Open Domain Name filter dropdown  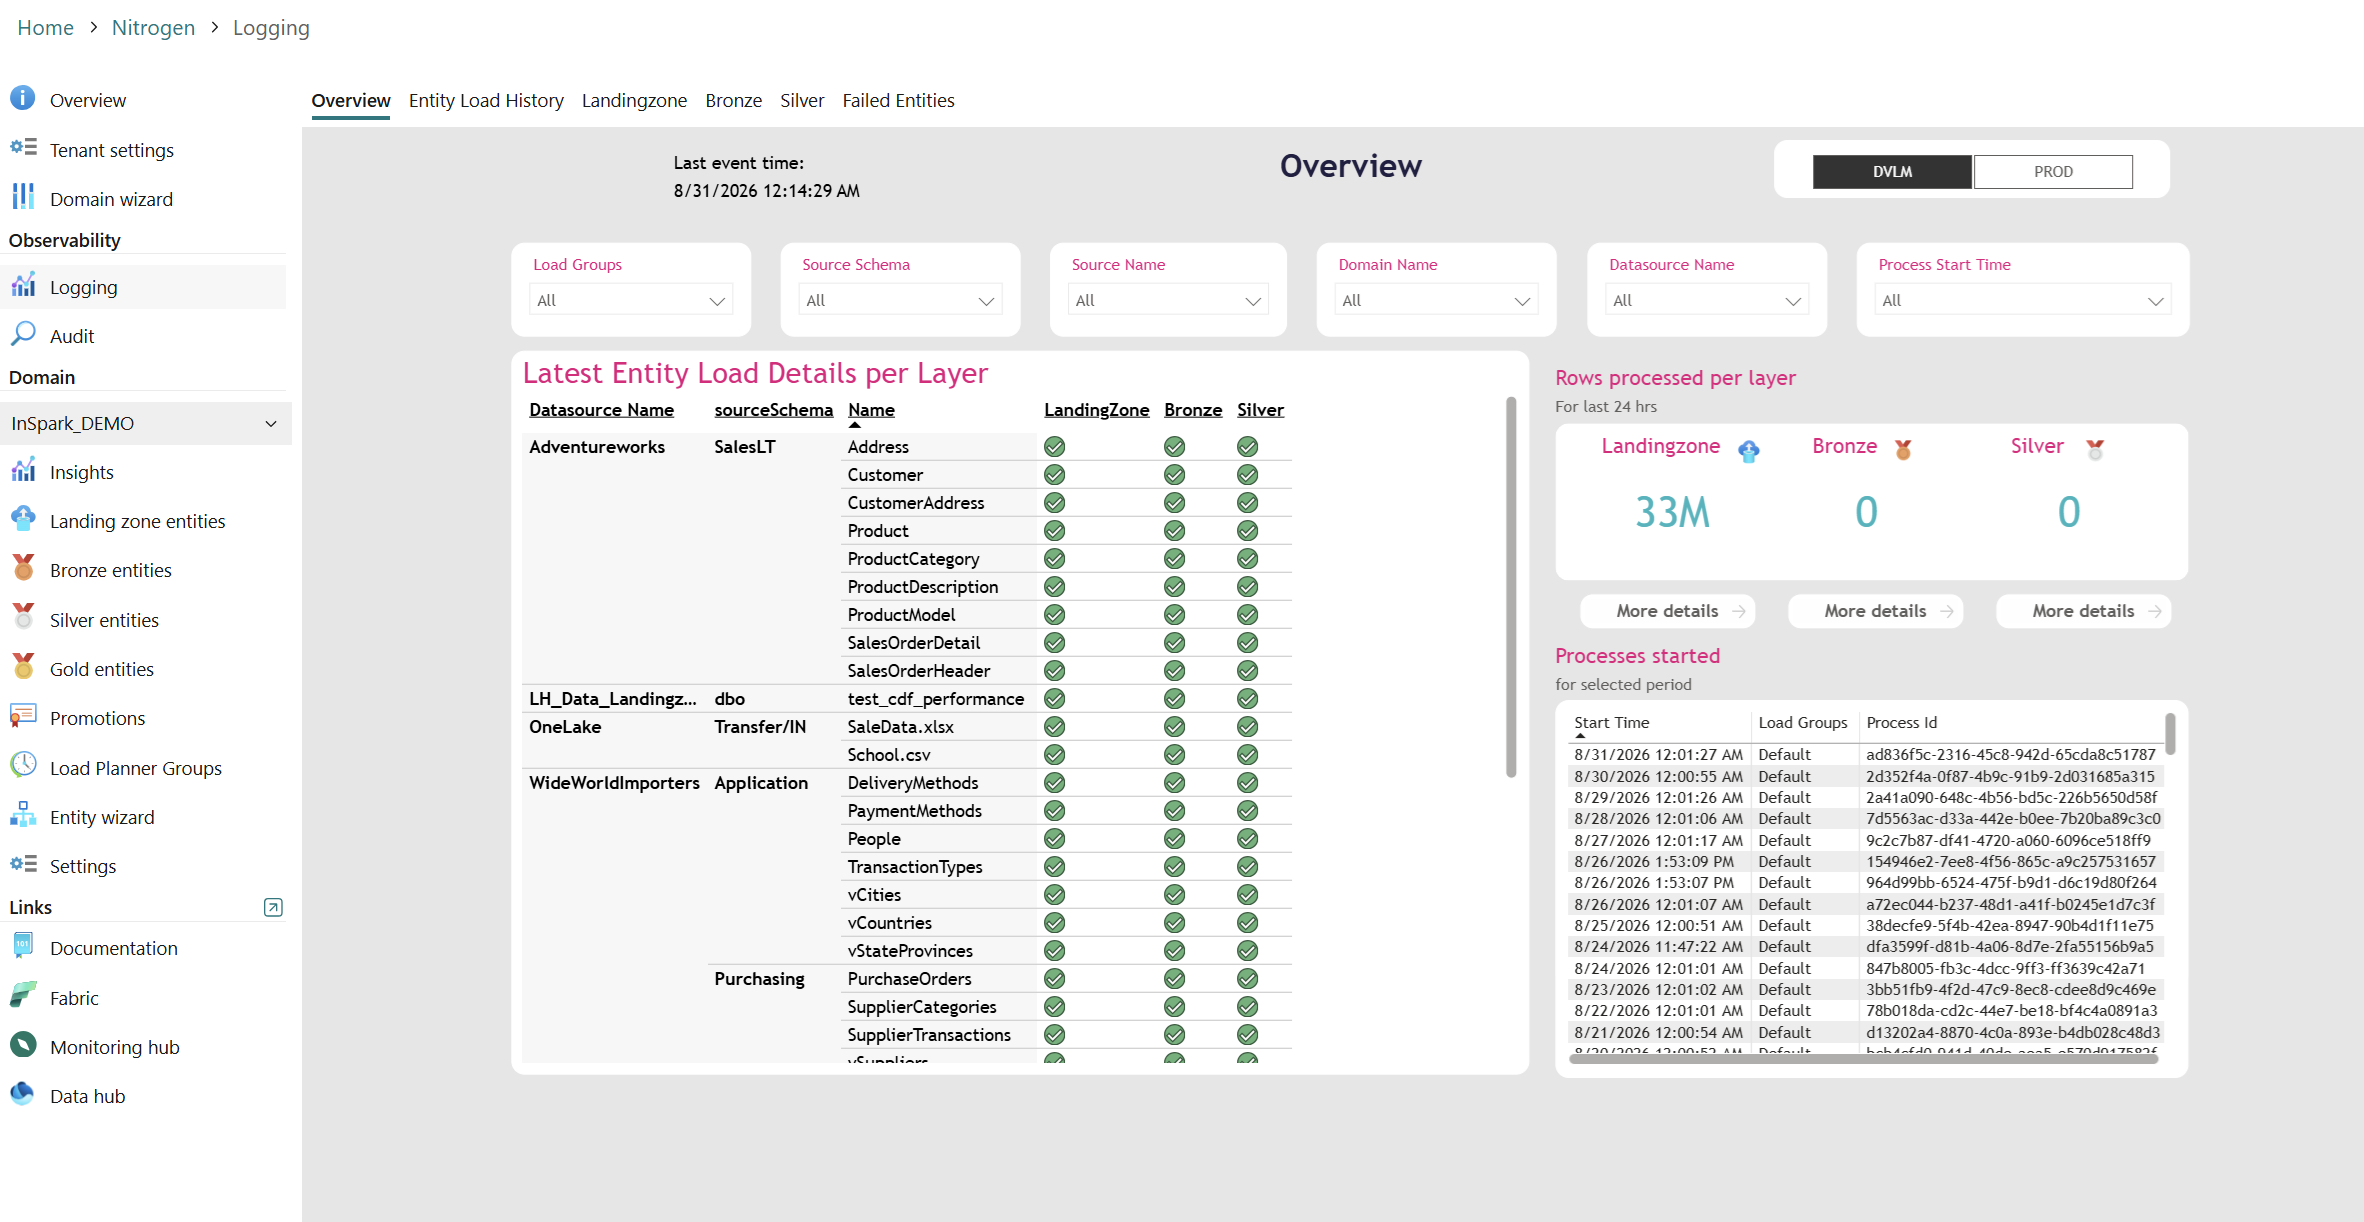tap(1436, 300)
